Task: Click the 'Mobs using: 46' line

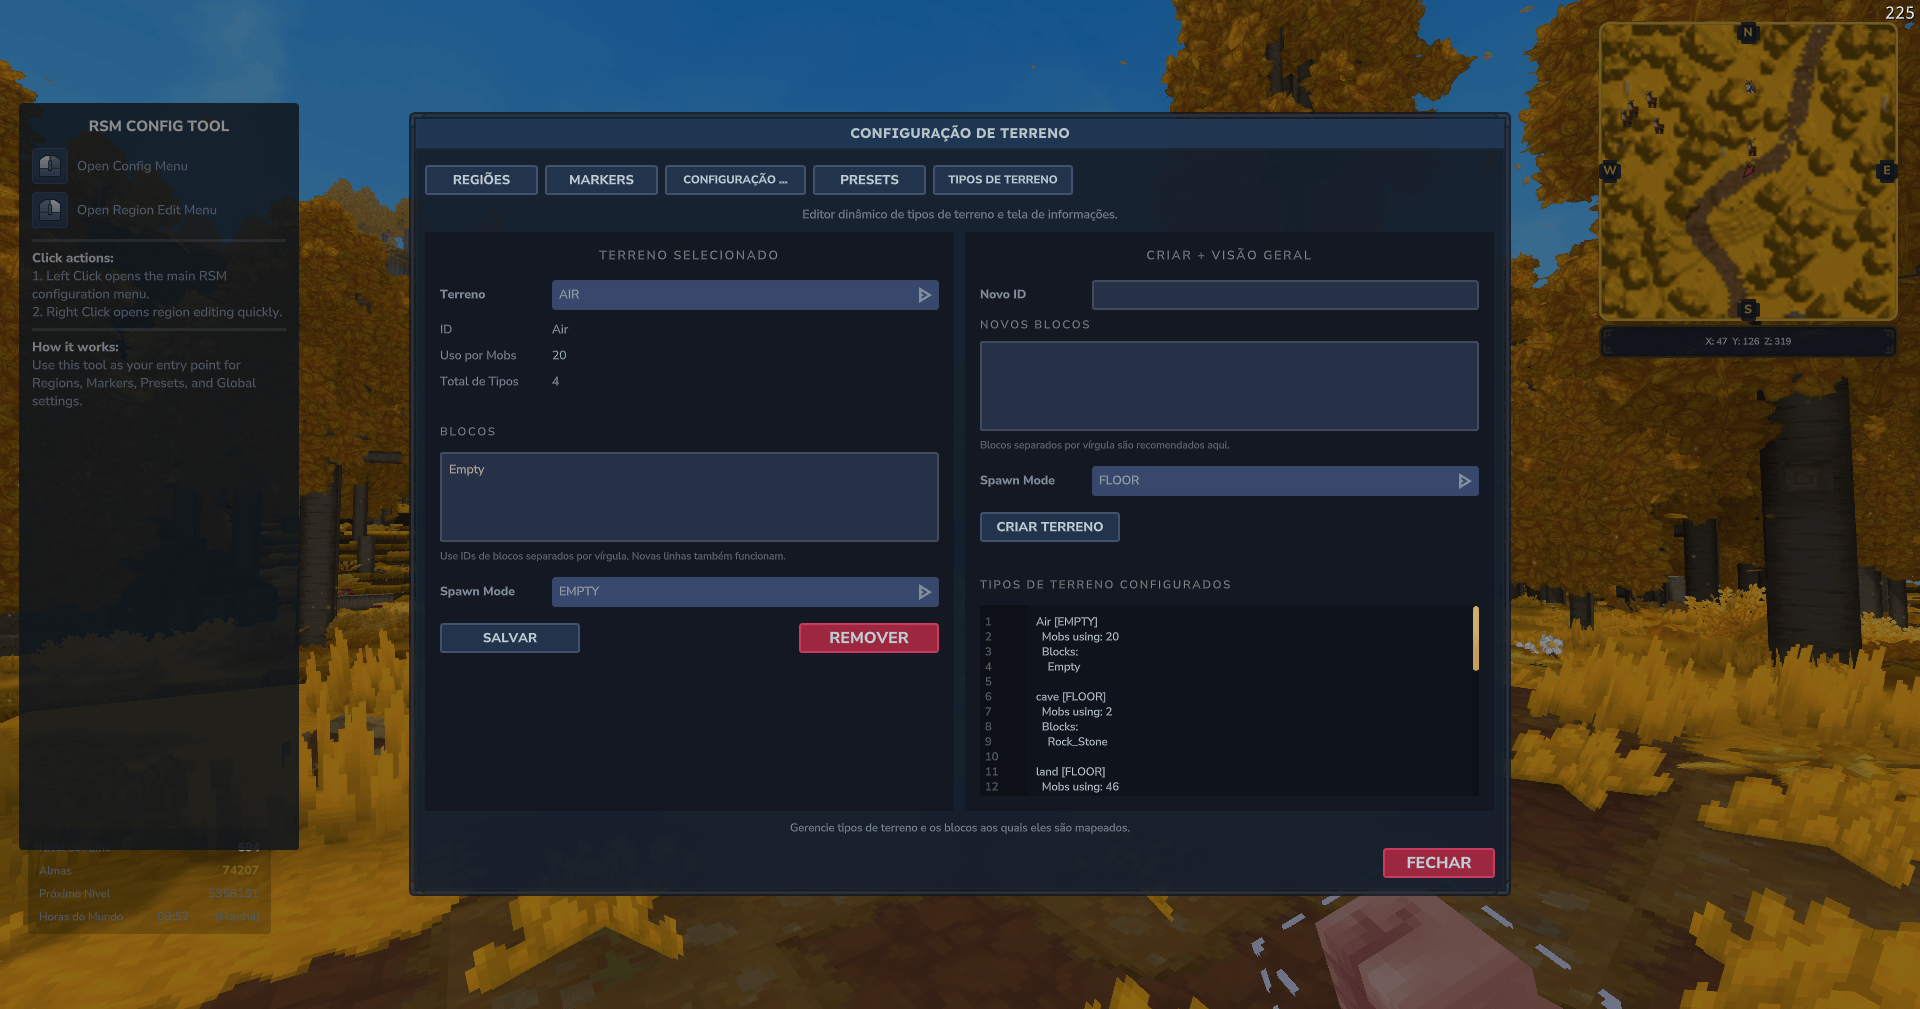Action: click(x=1080, y=787)
